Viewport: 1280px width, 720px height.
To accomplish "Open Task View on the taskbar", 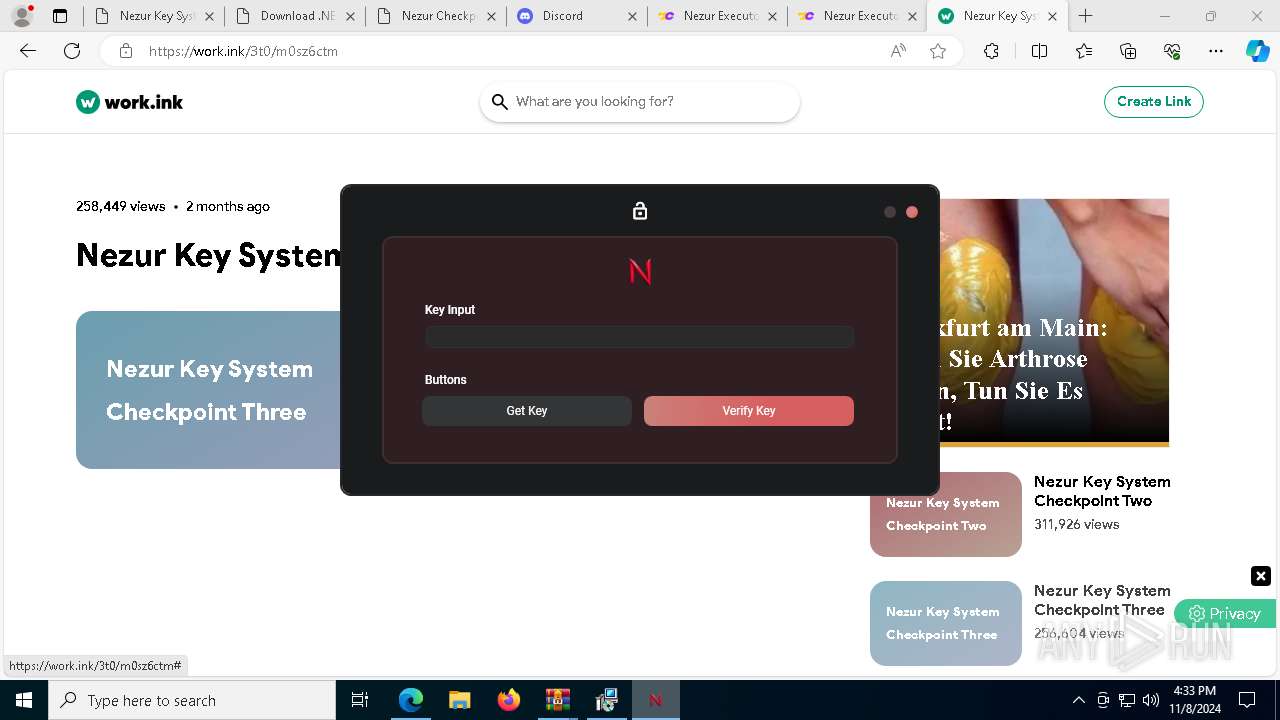I will click(360, 700).
